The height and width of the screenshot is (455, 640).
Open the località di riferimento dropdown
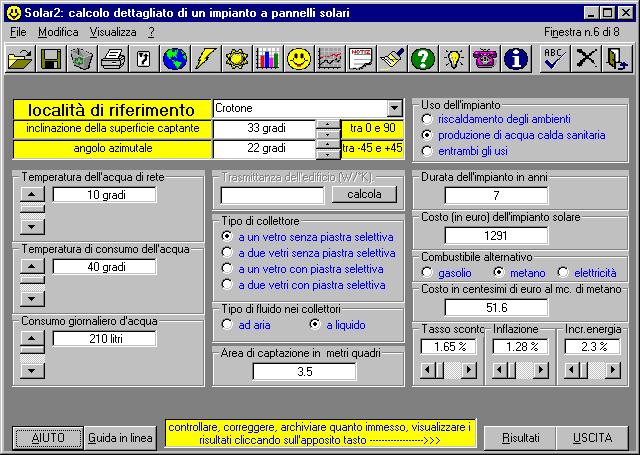(393, 108)
